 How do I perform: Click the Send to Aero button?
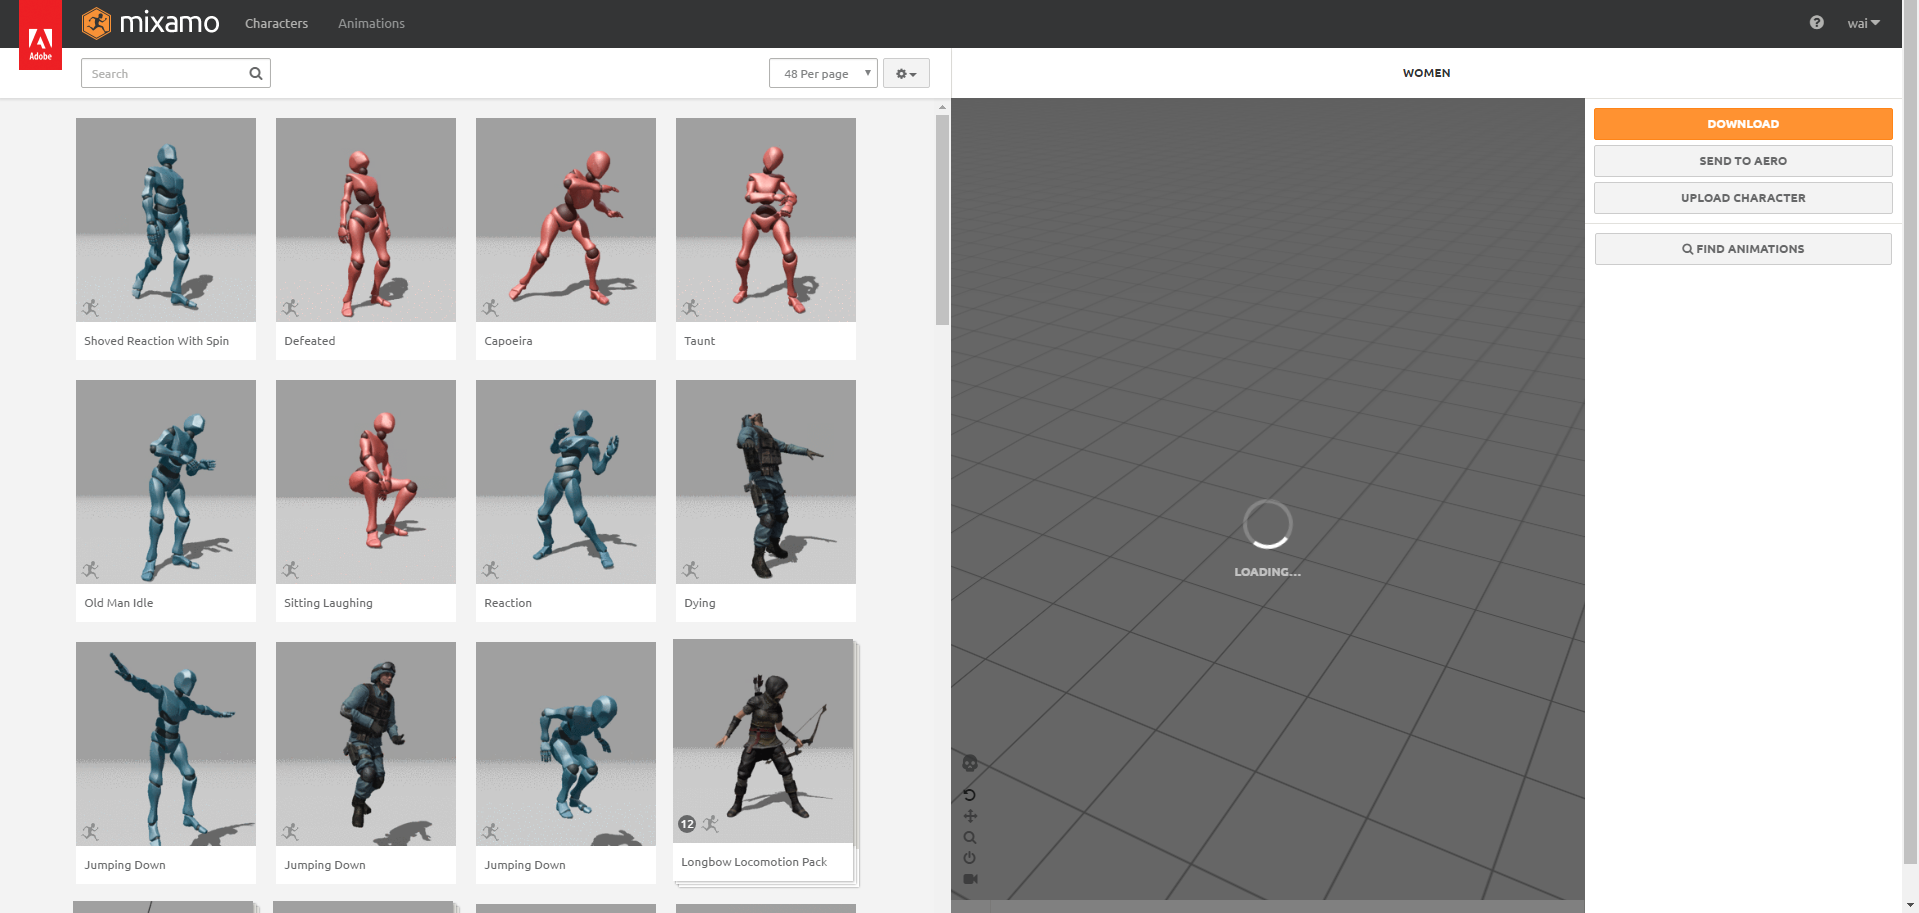pos(1743,161)
